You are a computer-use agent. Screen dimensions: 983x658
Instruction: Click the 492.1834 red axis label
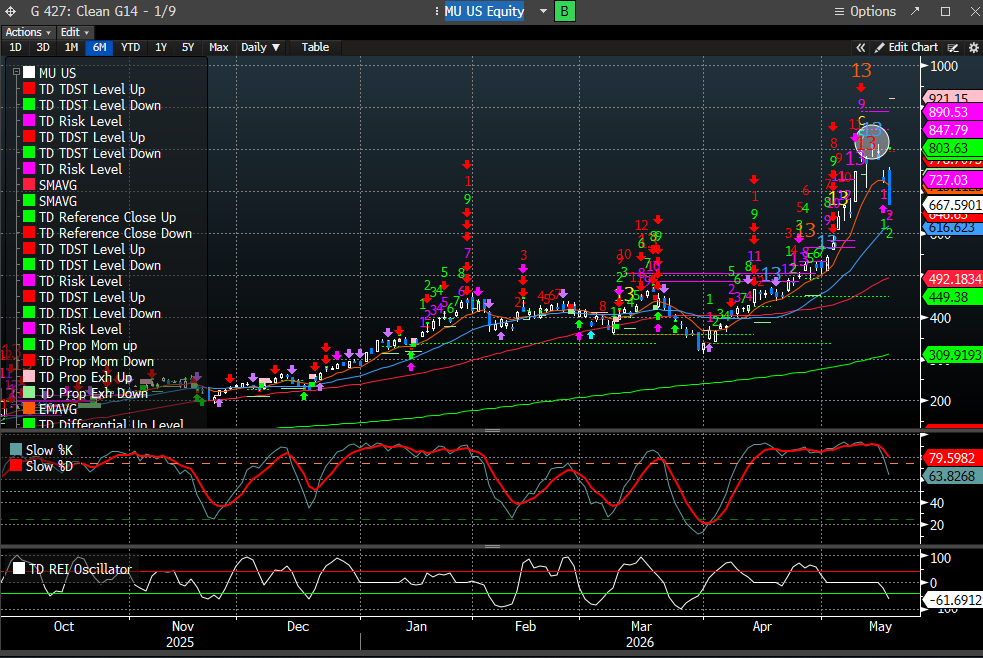(954, 279)
